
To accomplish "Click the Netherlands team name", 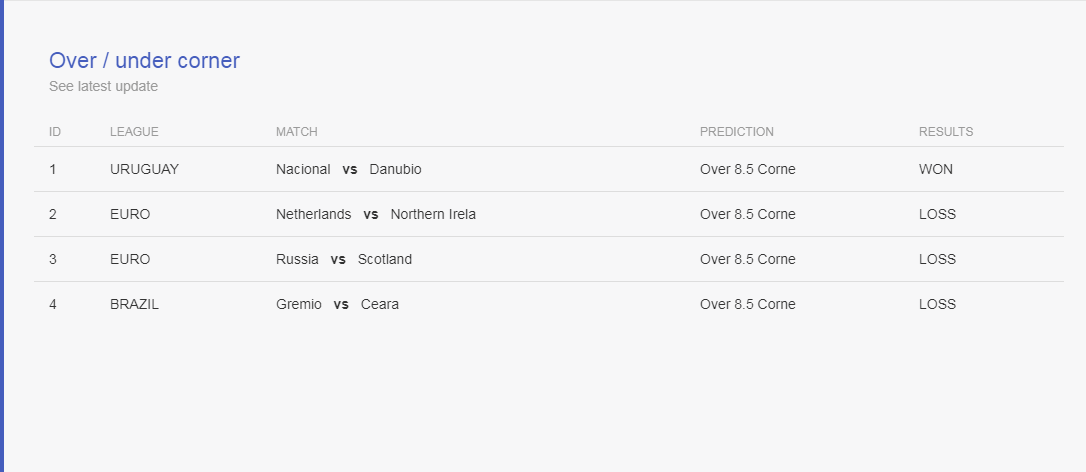I will point(314,214).
